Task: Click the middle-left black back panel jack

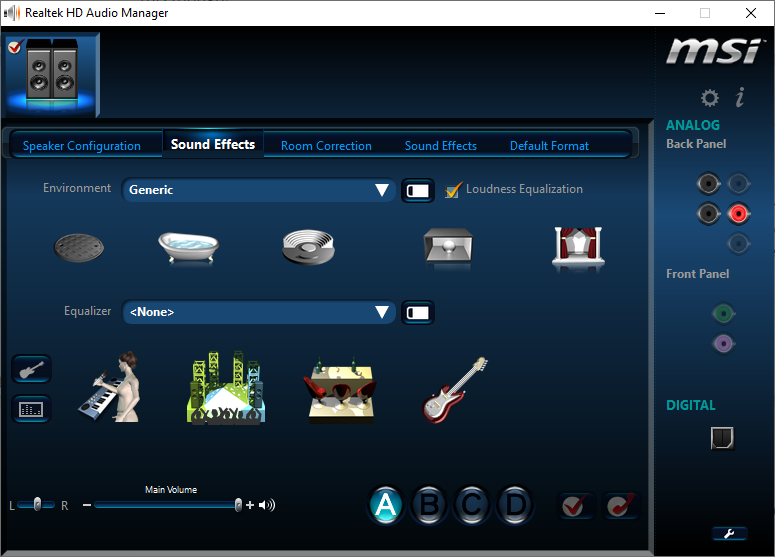Action: 708,214
